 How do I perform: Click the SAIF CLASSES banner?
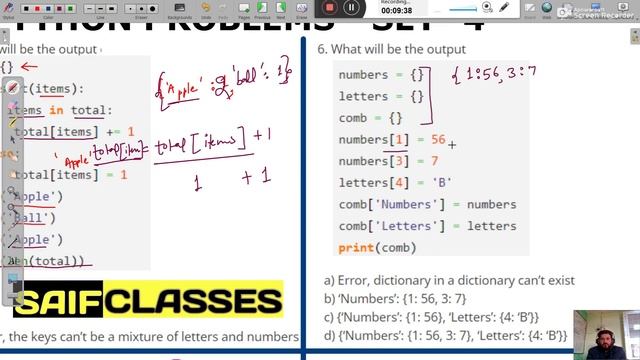pyautogui.click(x=148, y=299)
